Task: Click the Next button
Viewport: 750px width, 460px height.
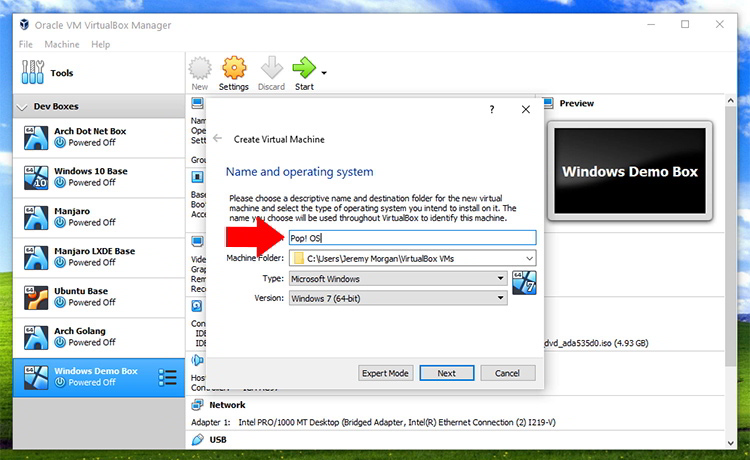Action: point(447,373)
